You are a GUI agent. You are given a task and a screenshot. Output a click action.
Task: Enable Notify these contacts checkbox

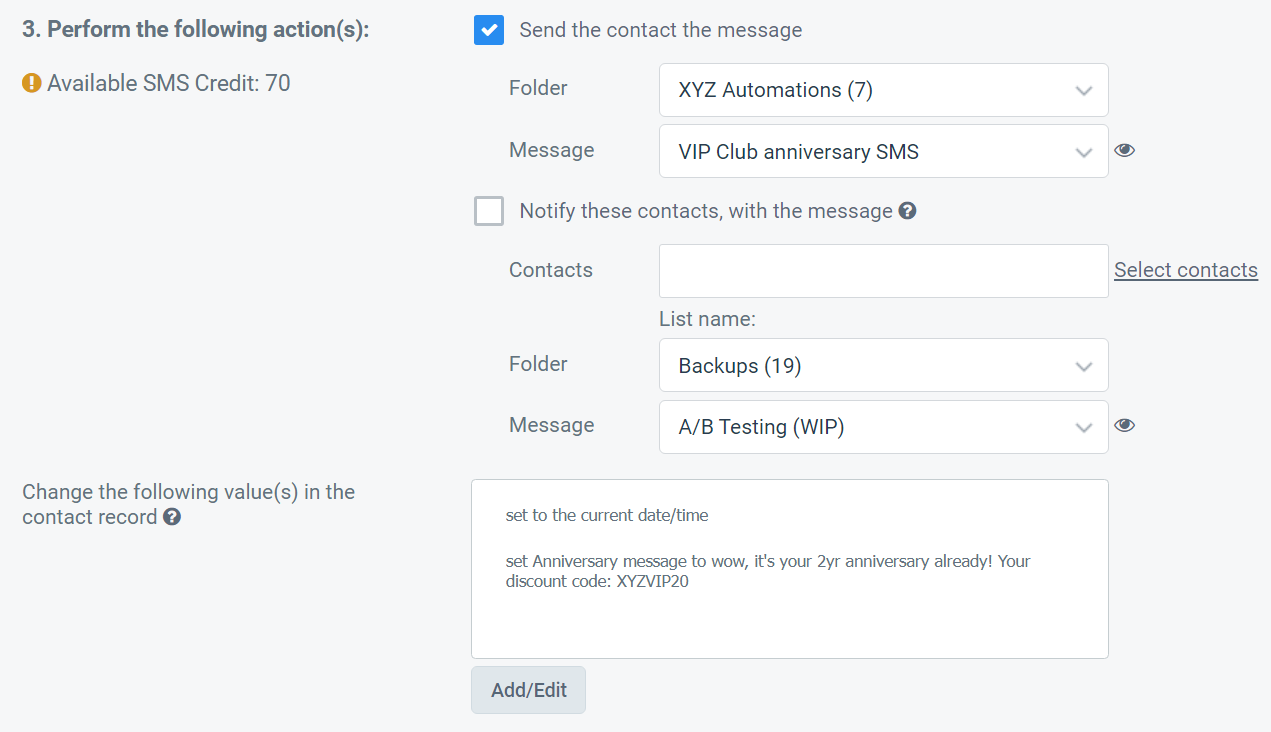coord(489,211)
